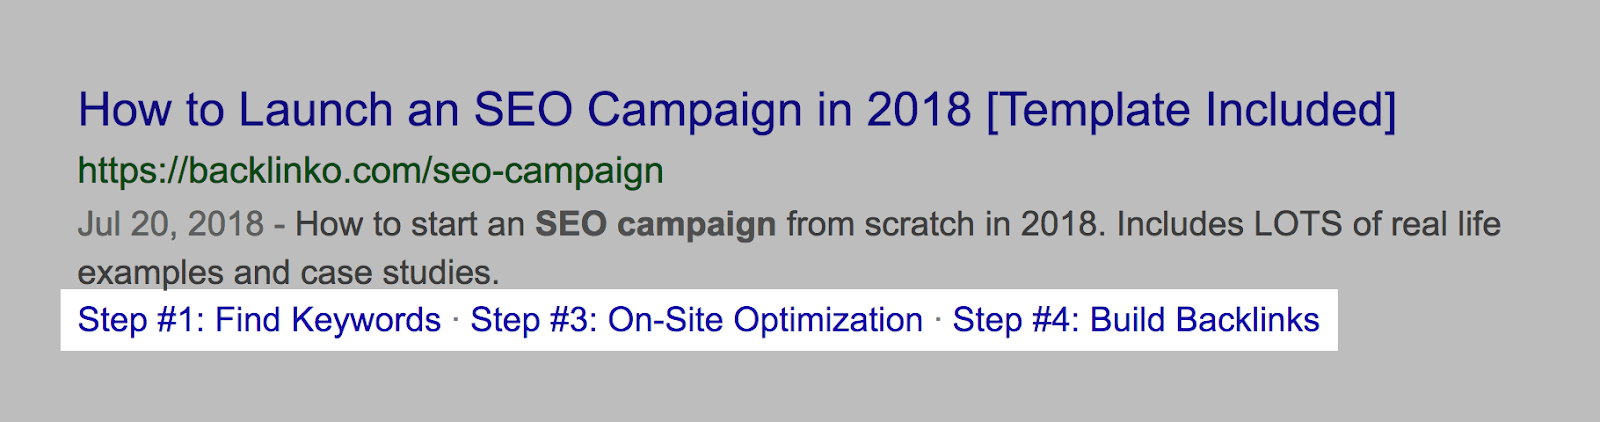The height and width of the screenshot is (422, 1600).
Task: Click the words "On-Site Optimization"
Action: click(765, 320)
